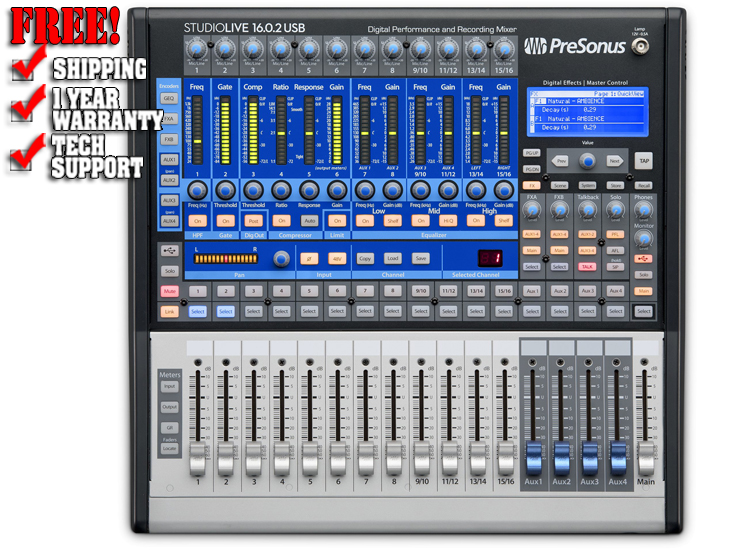Enable 48V phantom power

point(337,259)
